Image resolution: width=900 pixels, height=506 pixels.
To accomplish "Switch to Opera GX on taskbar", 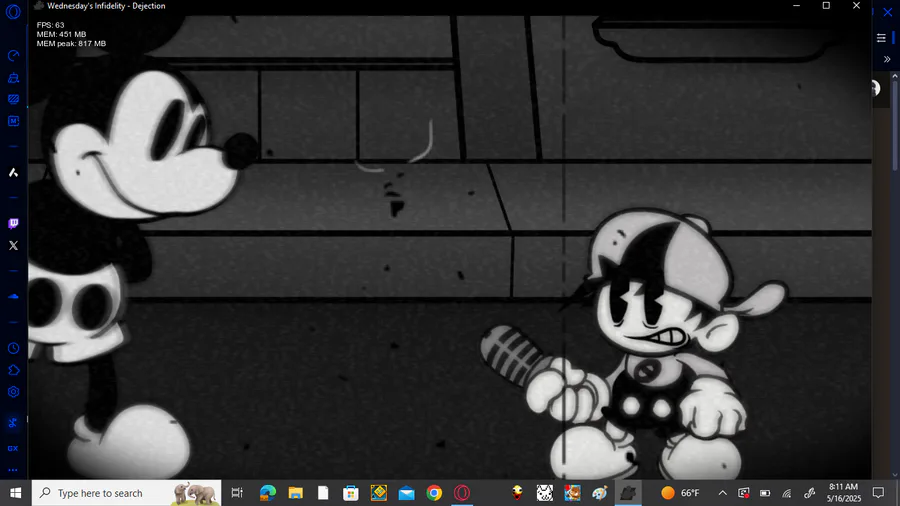I will 462,493.
